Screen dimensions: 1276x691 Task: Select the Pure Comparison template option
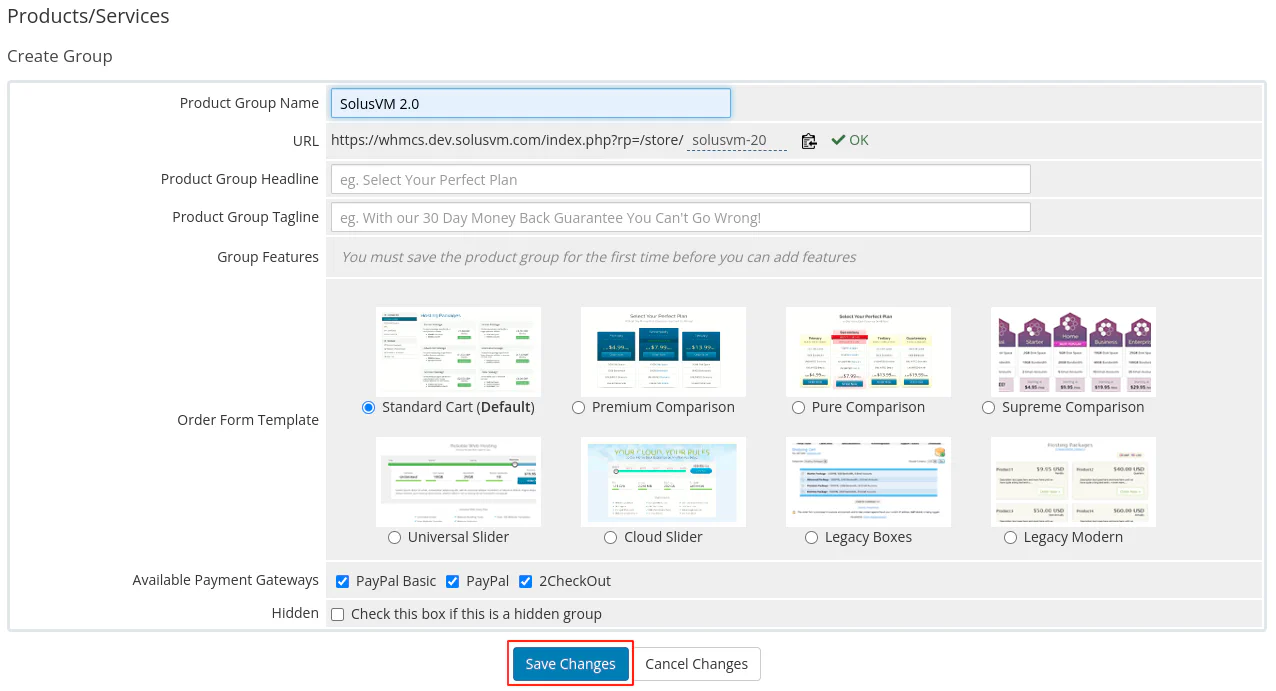click(798, 407)
